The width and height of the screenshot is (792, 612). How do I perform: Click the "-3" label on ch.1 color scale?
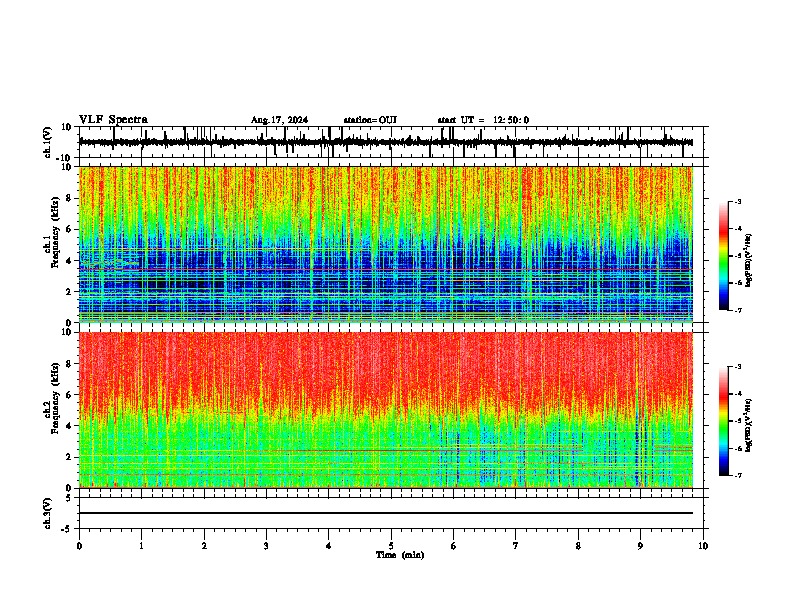(x=737, y=201)
